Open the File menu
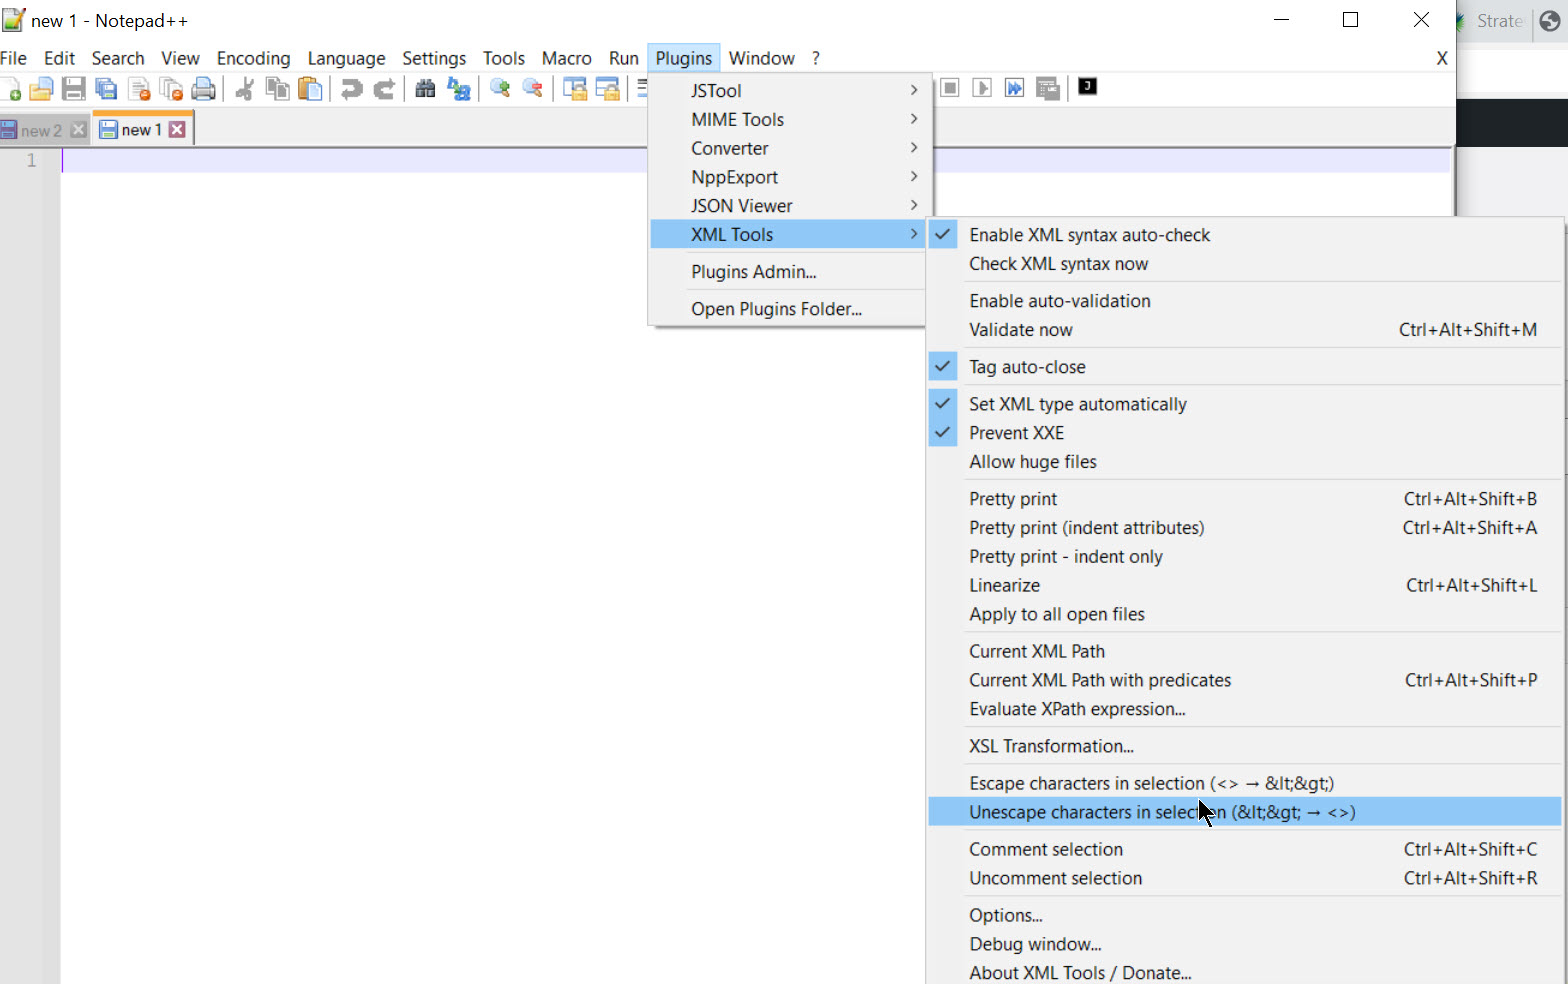This screenshot has height=984, width=1568. tap(14, 58)
